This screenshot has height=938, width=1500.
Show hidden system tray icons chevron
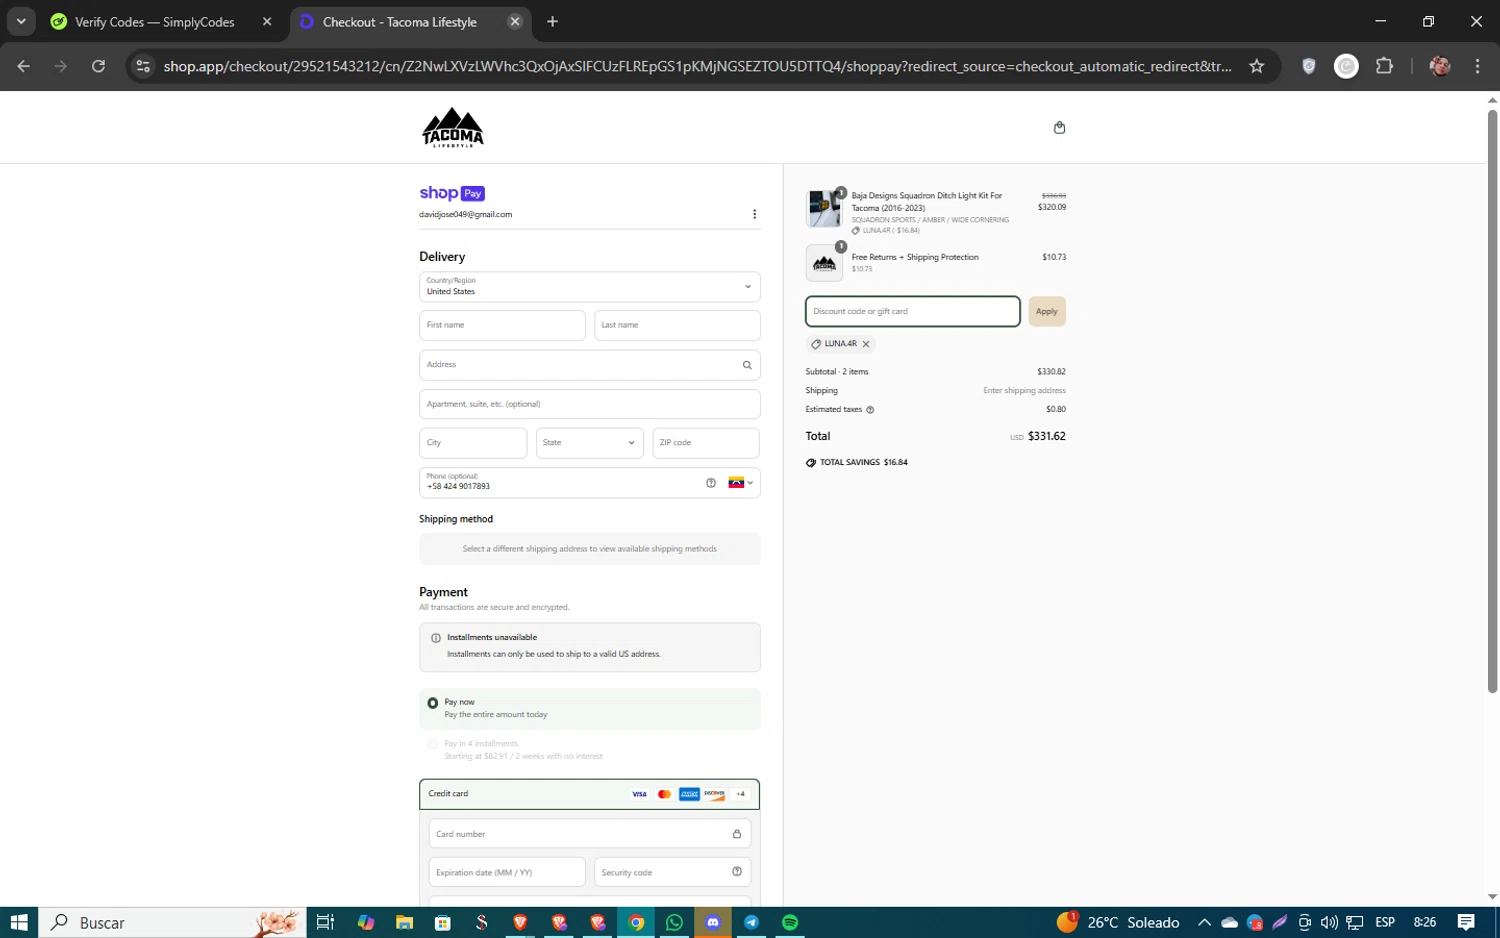click(1204, 922)
